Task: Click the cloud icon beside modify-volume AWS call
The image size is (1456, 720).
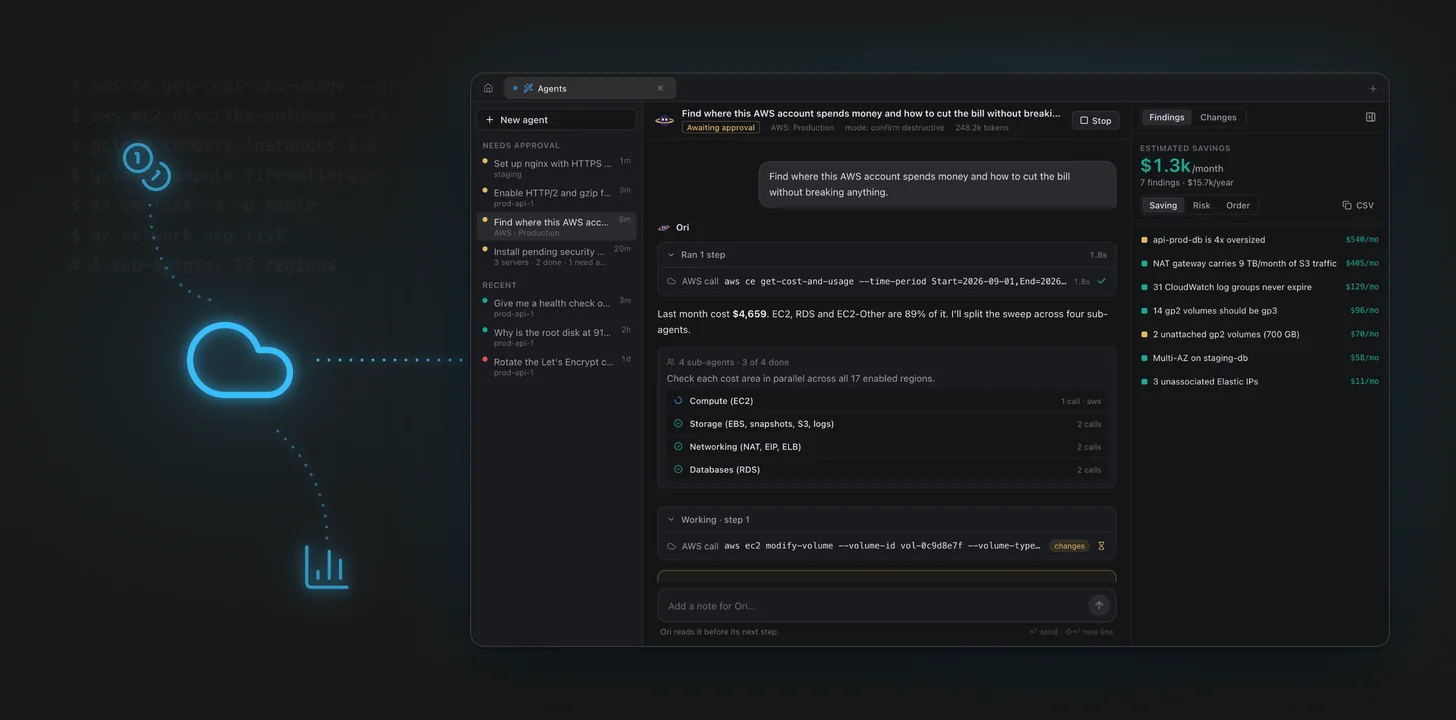Action: coord(672,546)
